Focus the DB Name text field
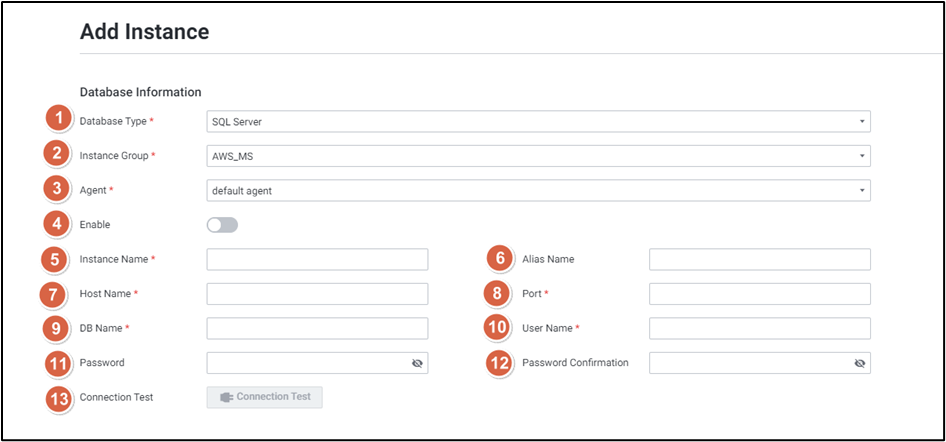This screenshot has height=442, width=946. coord(317,329)
